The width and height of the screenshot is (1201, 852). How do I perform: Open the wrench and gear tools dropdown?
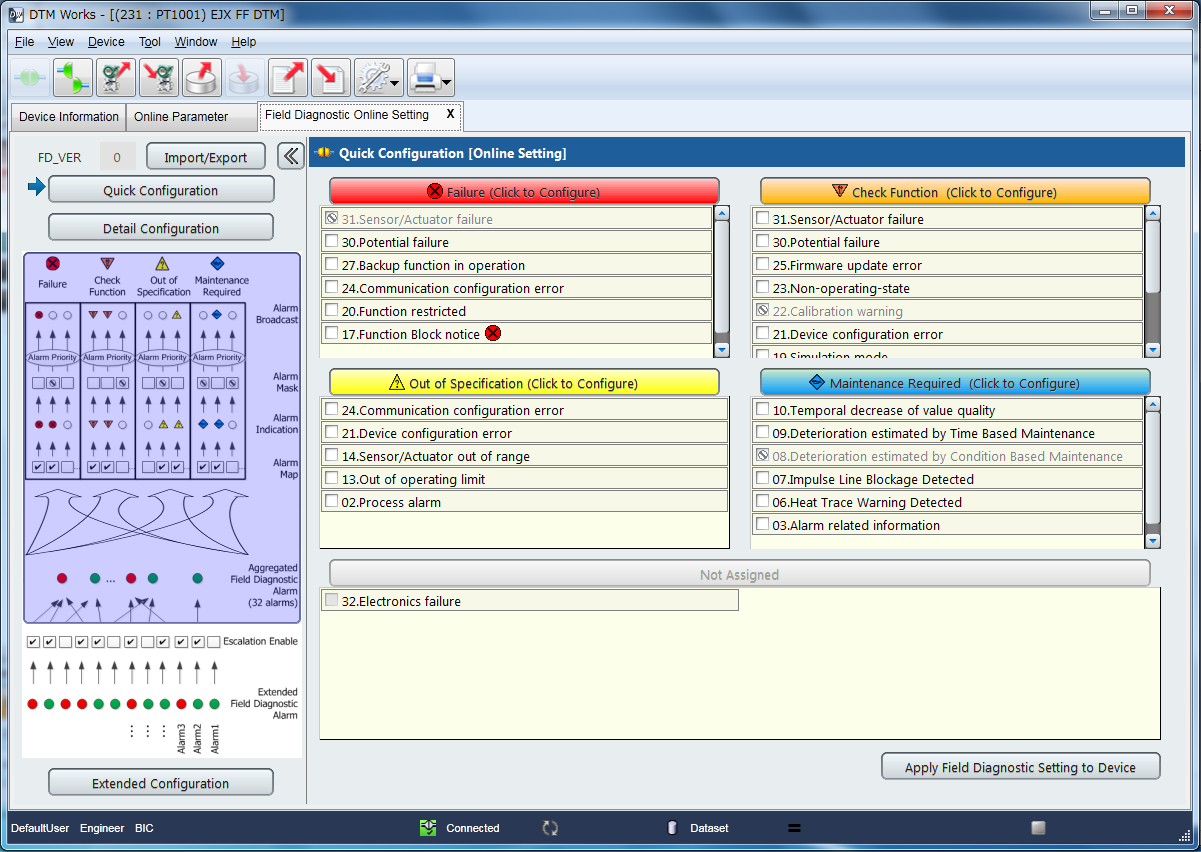379,77
